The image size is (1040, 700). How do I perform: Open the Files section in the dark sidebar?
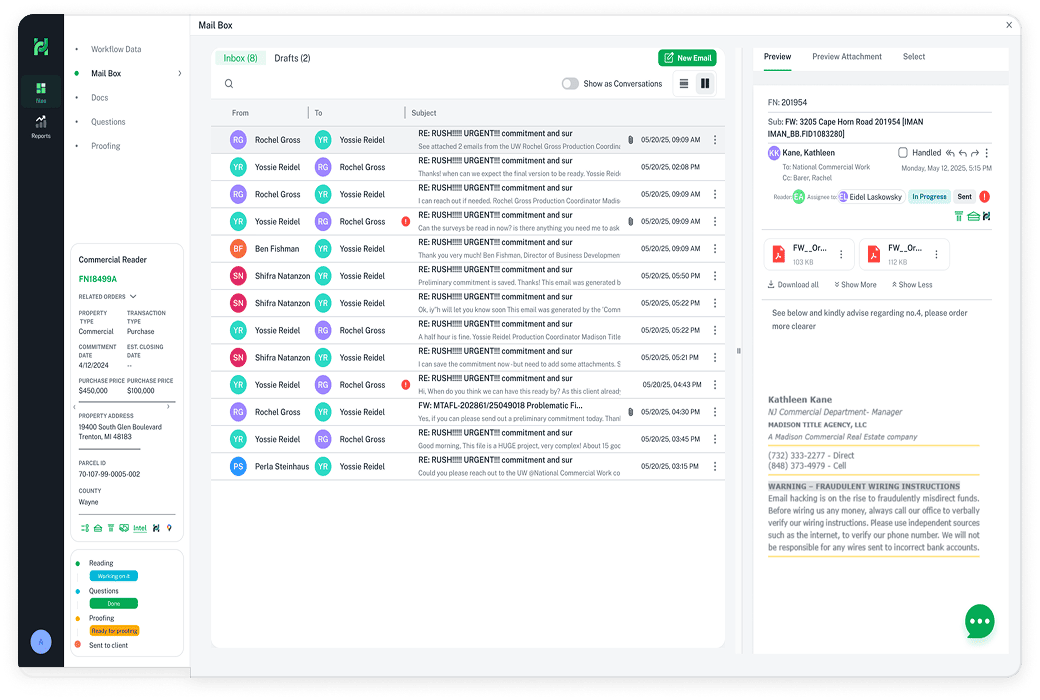click(40, 92)
